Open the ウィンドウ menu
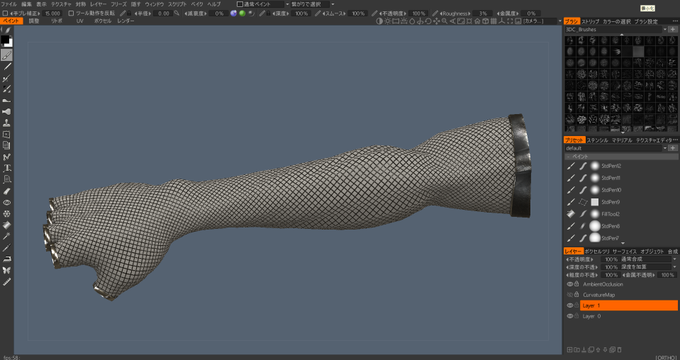This screenshot has width=680, height=360. coord(154,4)
